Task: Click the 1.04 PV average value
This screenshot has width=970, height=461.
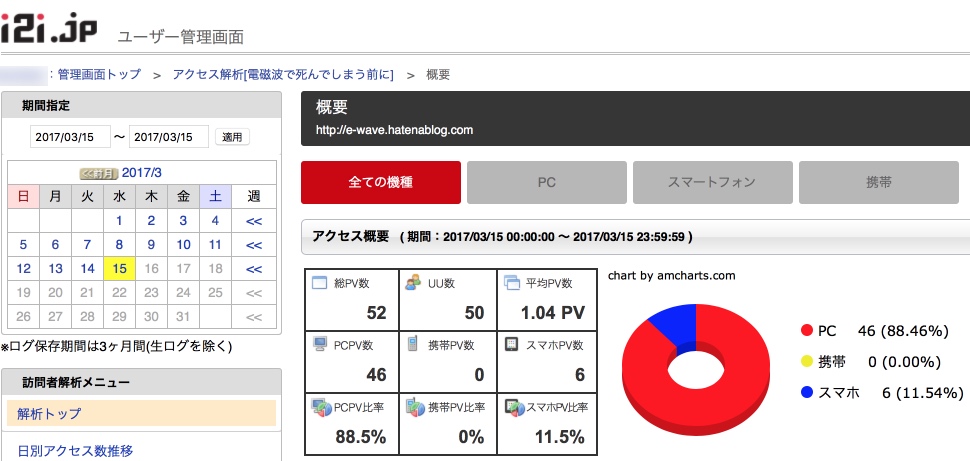Action: (x=552, y=313)
